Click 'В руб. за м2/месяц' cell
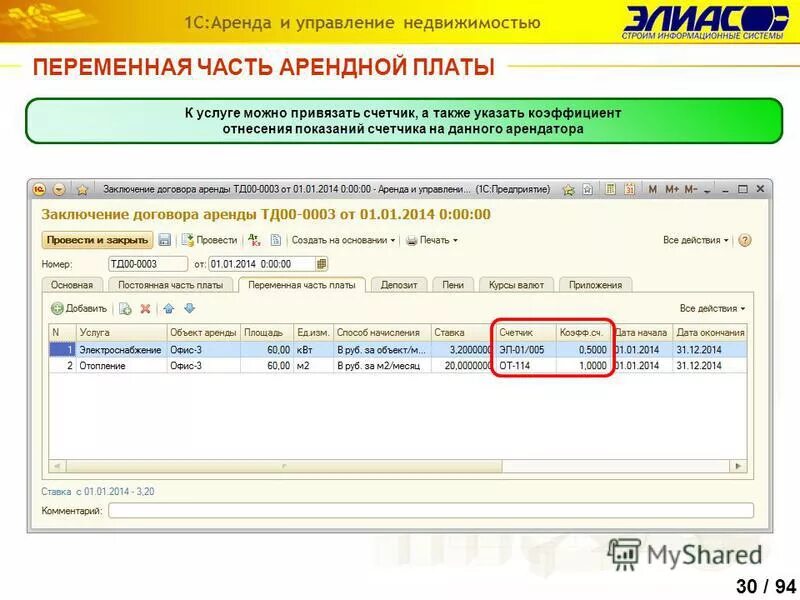This screenshot has height=600, width=800. pyautogui.click(x=382, y=365)
